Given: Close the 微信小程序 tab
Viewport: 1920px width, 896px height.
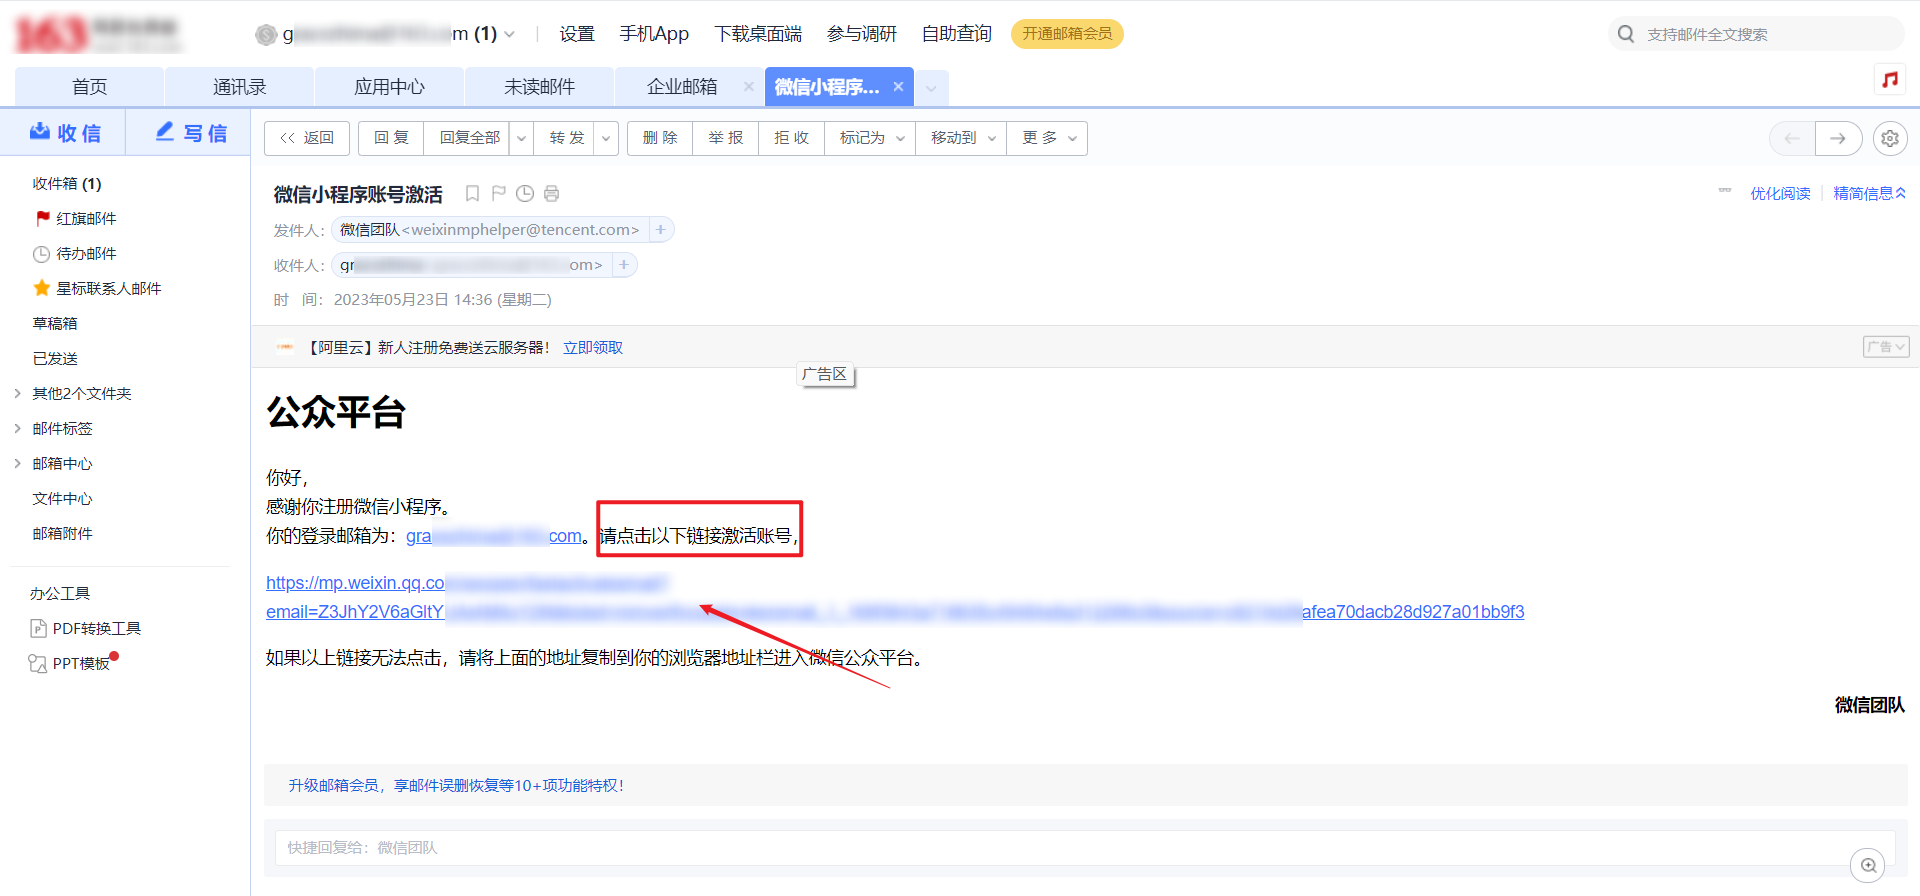Looking at the screenshot, I should tap(898, 87).
